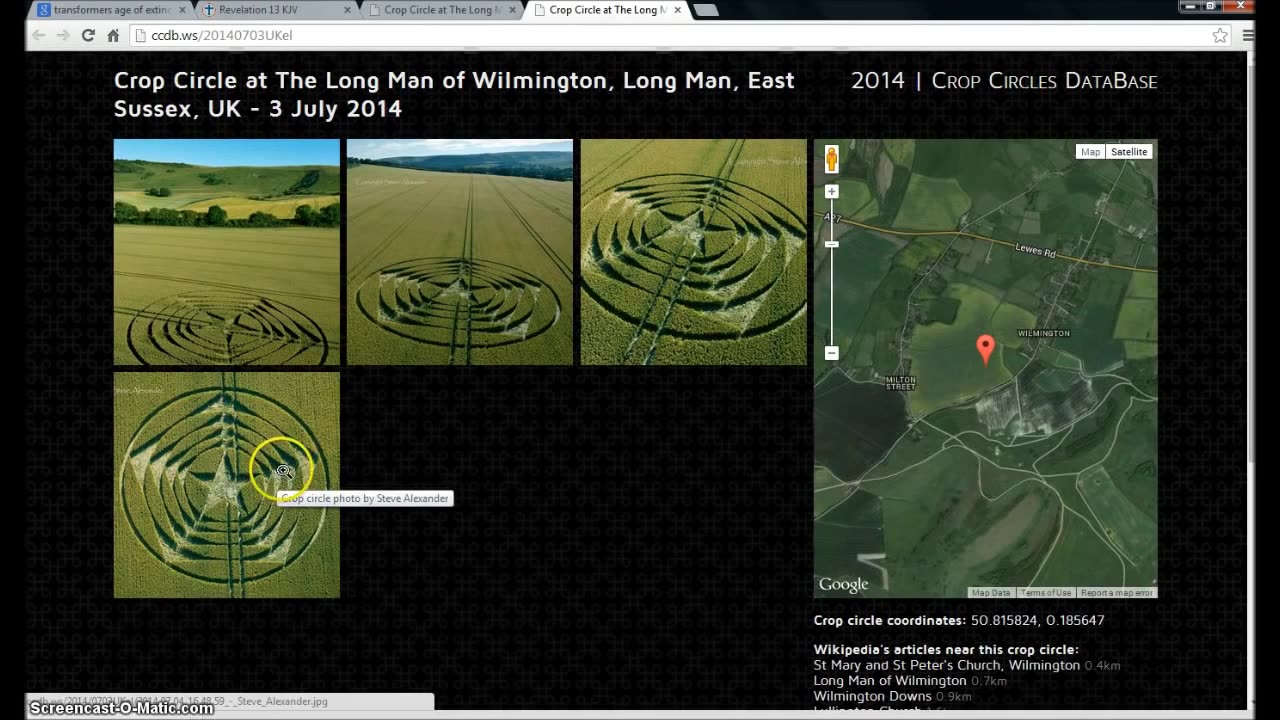Click the red location marker on the map

point(985,349)
